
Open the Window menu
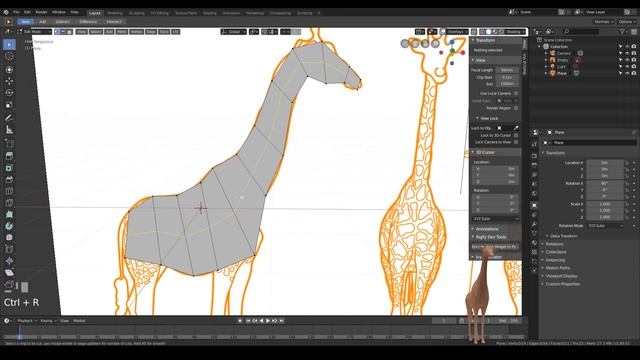click(59, 12)
